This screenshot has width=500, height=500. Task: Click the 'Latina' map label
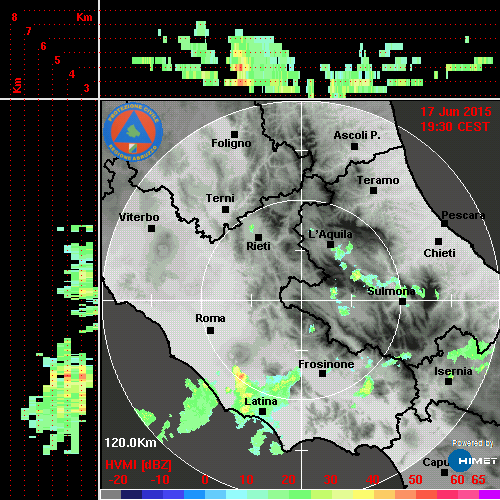[x=261, y=401]
